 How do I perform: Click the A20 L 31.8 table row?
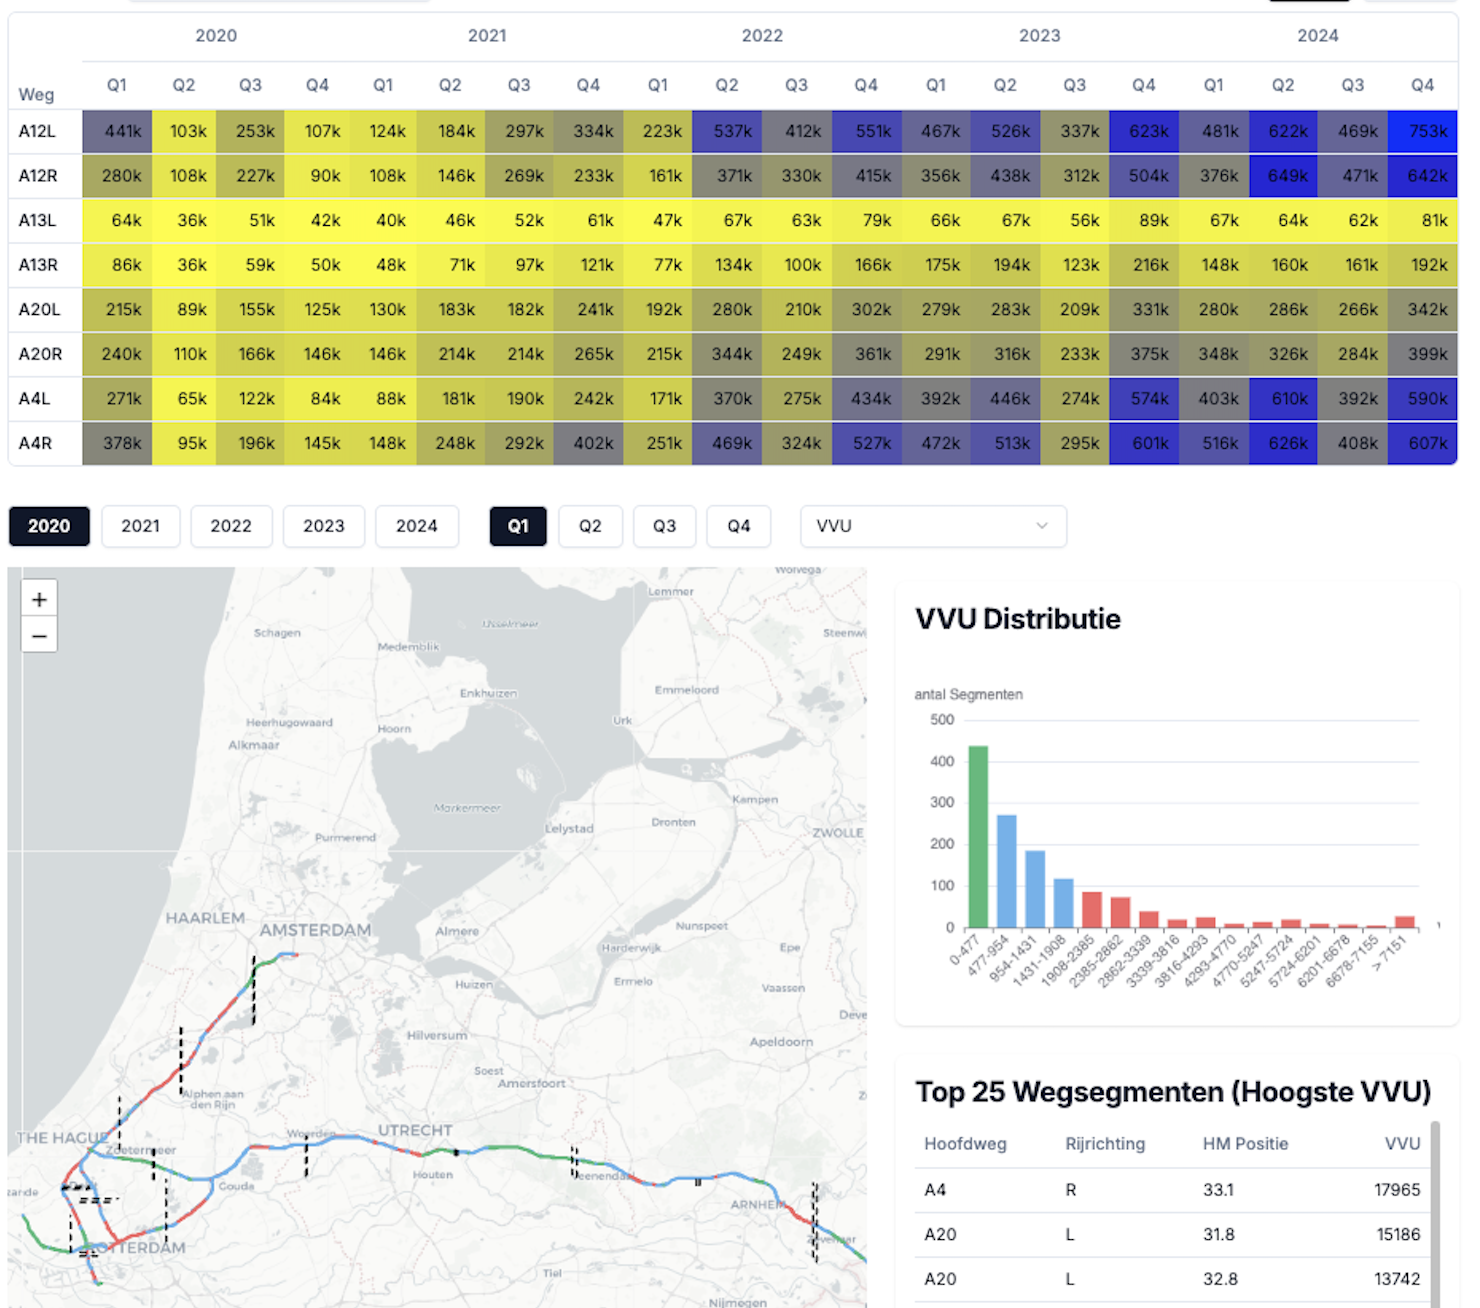(x=1172, y=1235)
